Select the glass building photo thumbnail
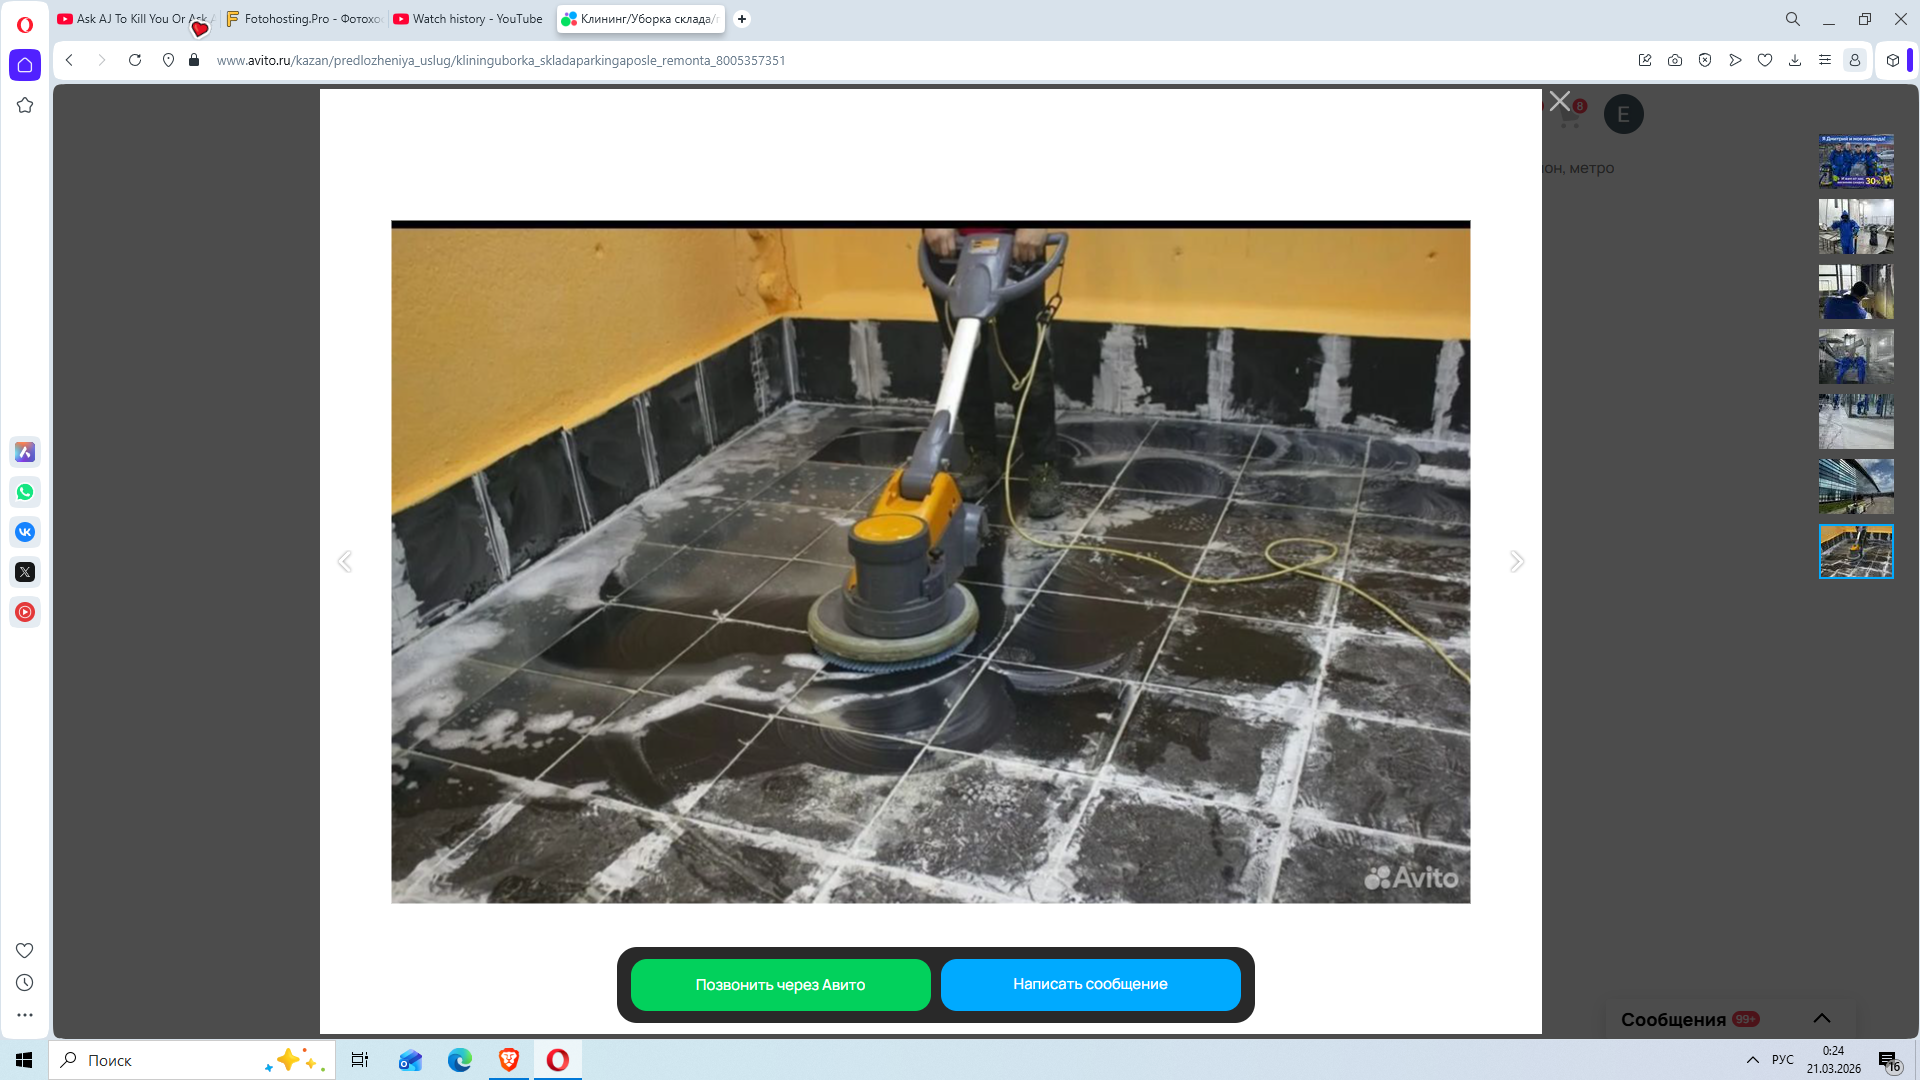This screenshot has height=1080, width=1920. [1856, 486]
